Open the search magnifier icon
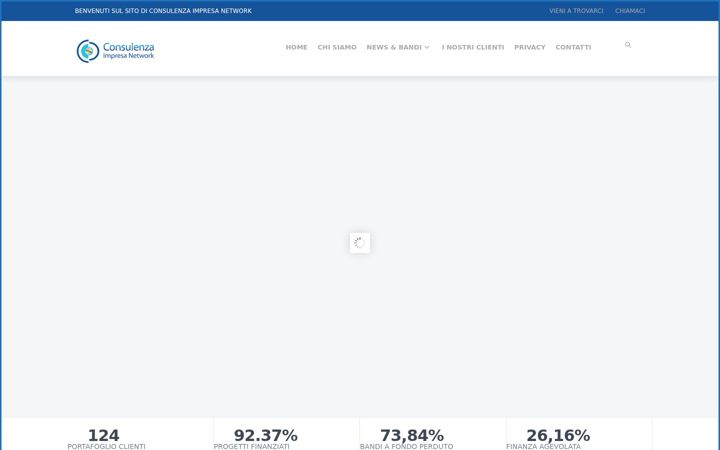The image size is (720, 450). point(628,45)
